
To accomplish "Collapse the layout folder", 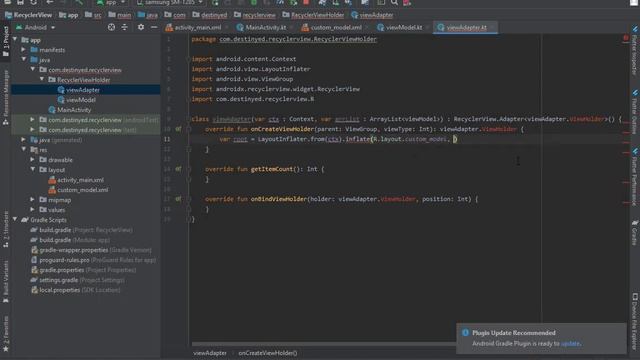I will [32, 169].
